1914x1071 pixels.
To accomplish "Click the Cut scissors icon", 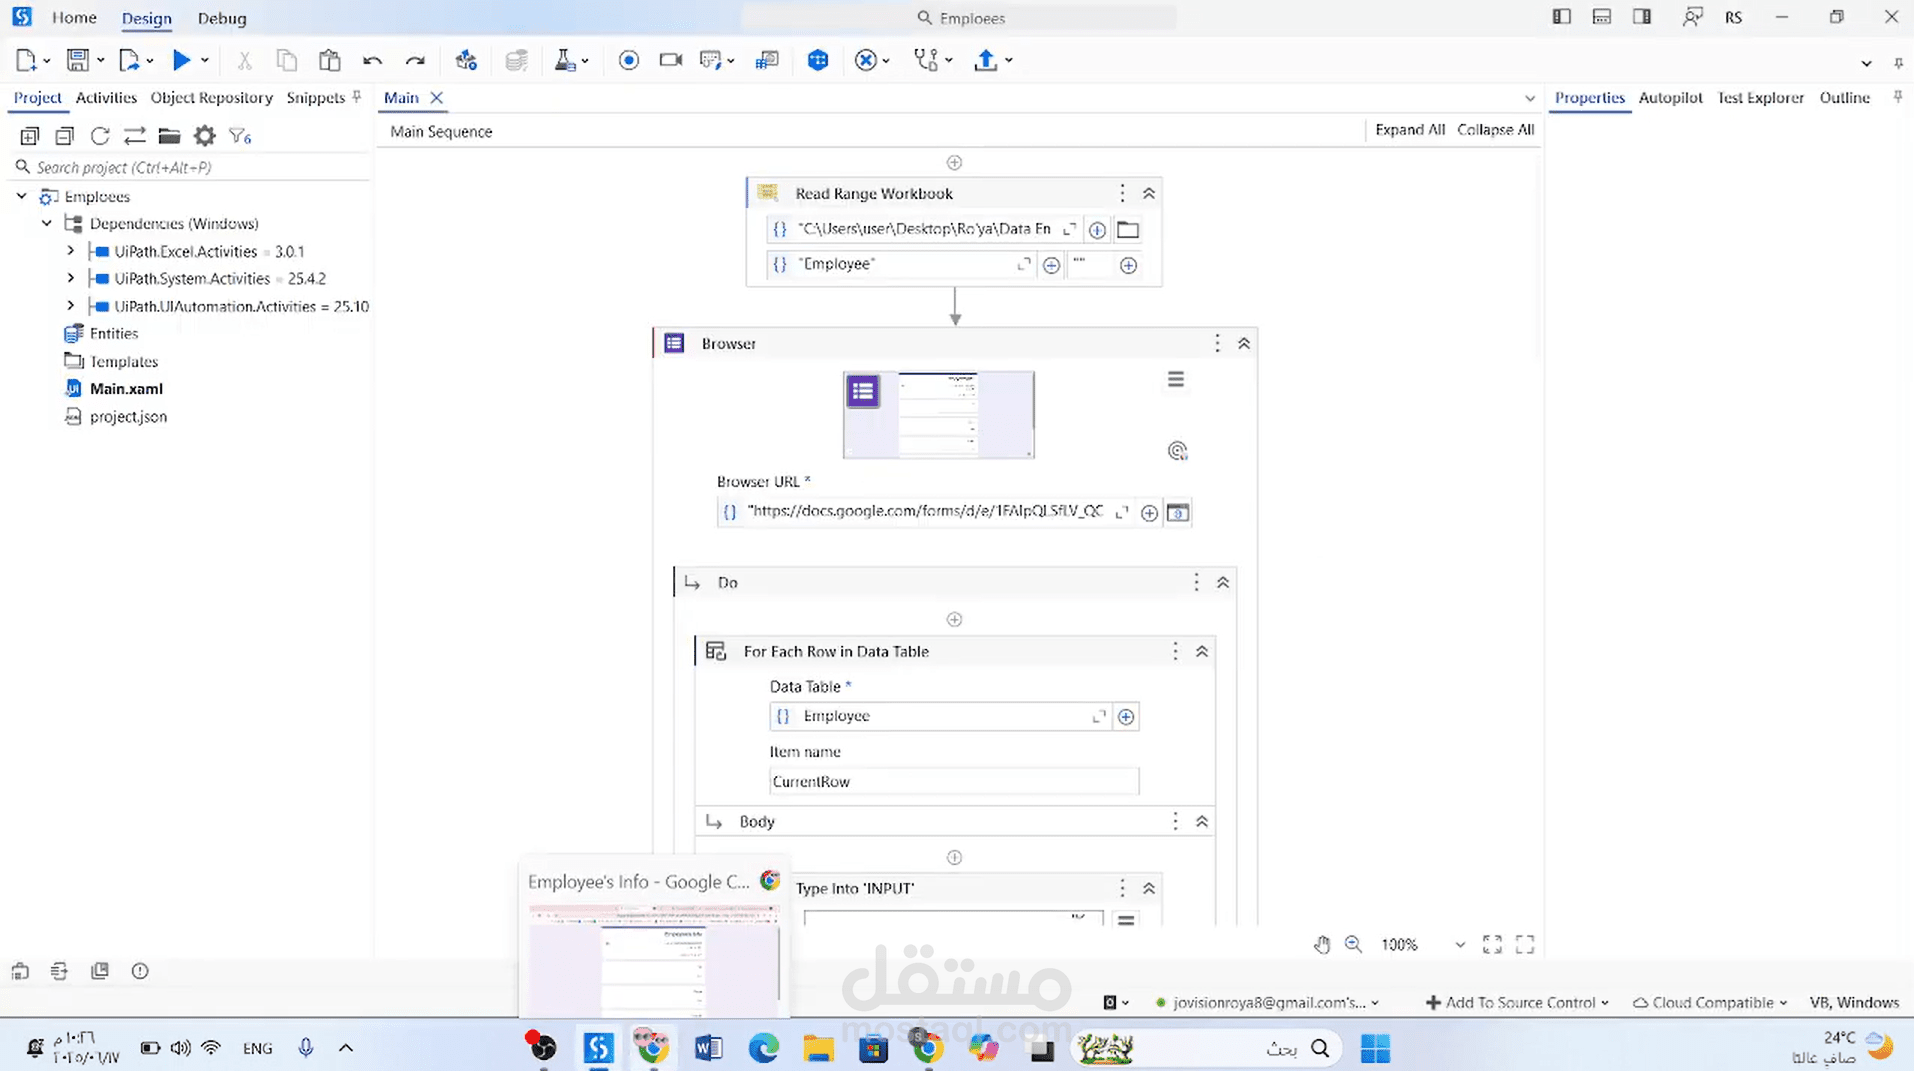I will 244,61.
